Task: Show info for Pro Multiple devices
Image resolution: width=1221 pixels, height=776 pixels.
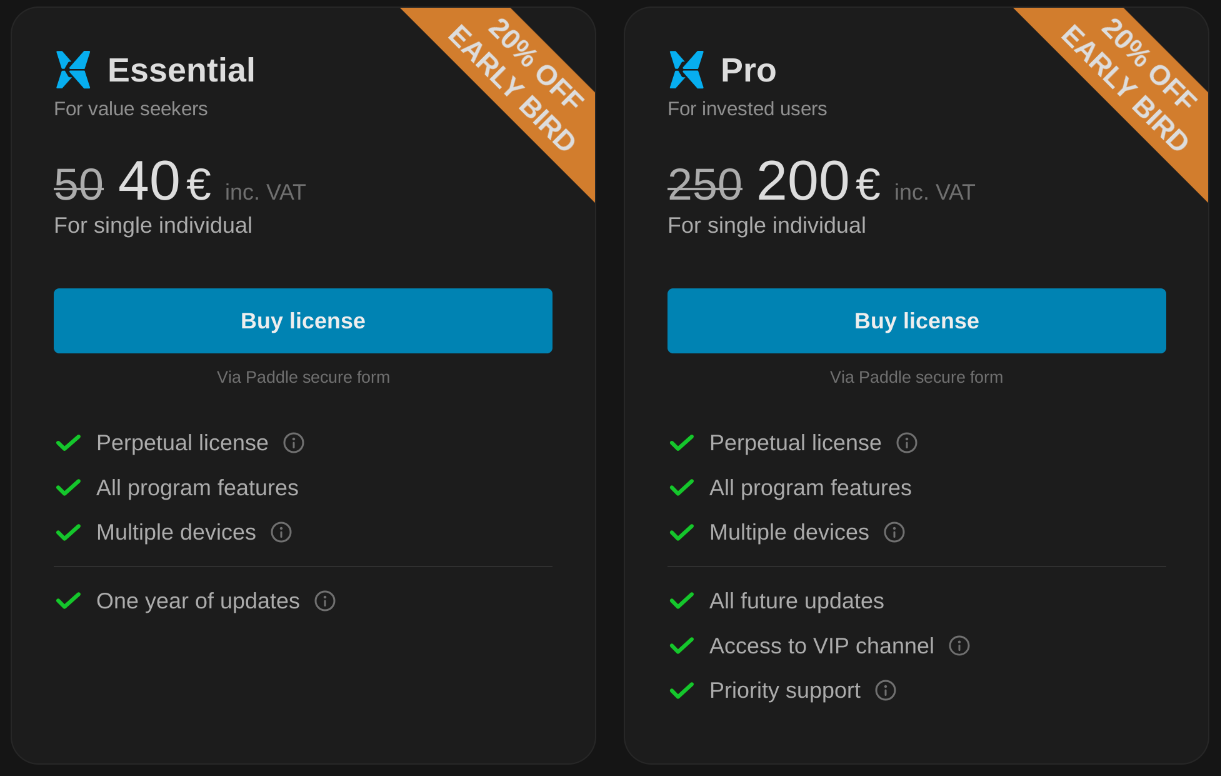Action: pyautogui.click(x=894, y=532)
